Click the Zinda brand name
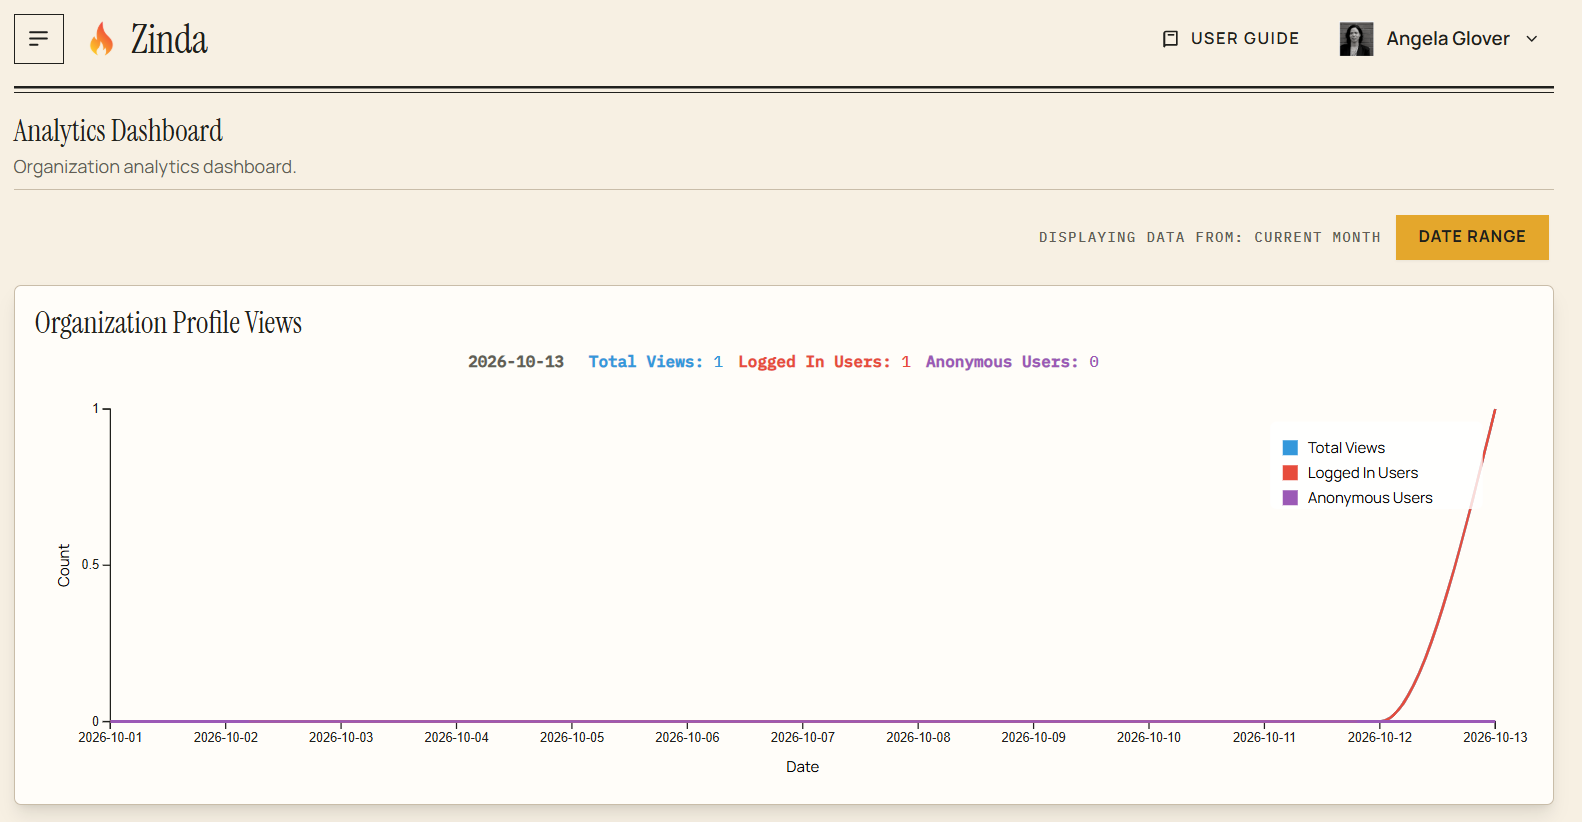 [169, 40]
